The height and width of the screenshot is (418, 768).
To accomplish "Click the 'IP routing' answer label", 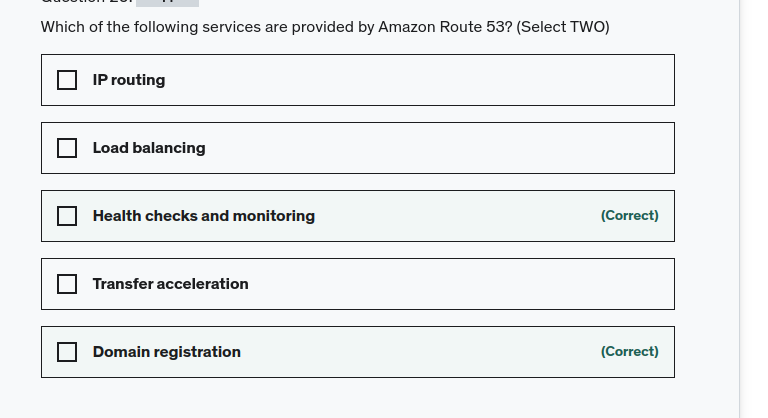I will [x=128, y=80].
